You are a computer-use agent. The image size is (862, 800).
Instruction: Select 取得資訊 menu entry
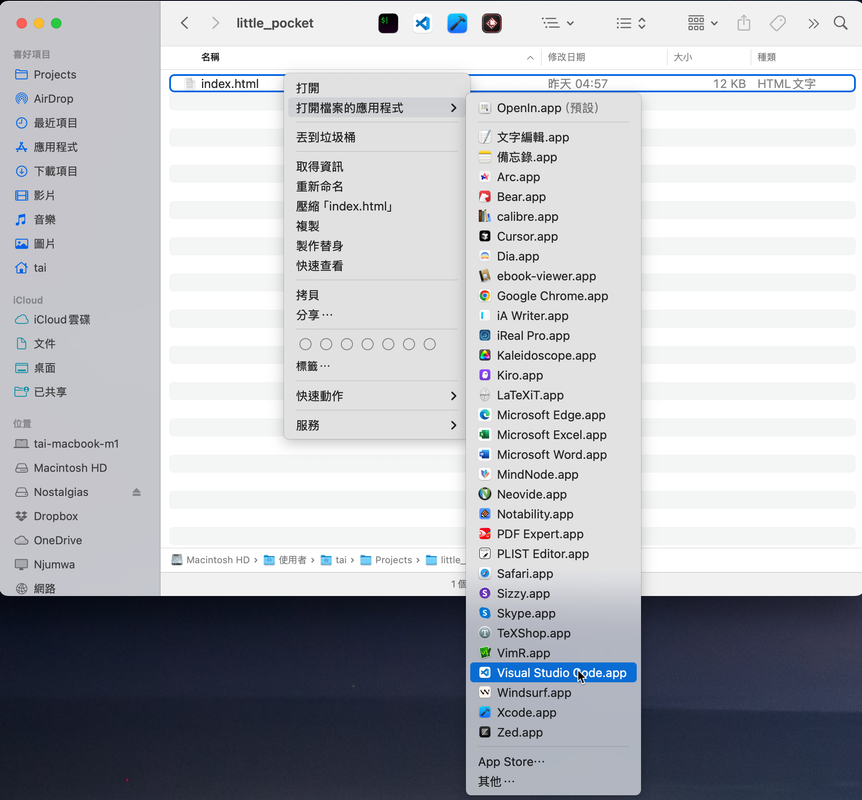coord(377,167)
